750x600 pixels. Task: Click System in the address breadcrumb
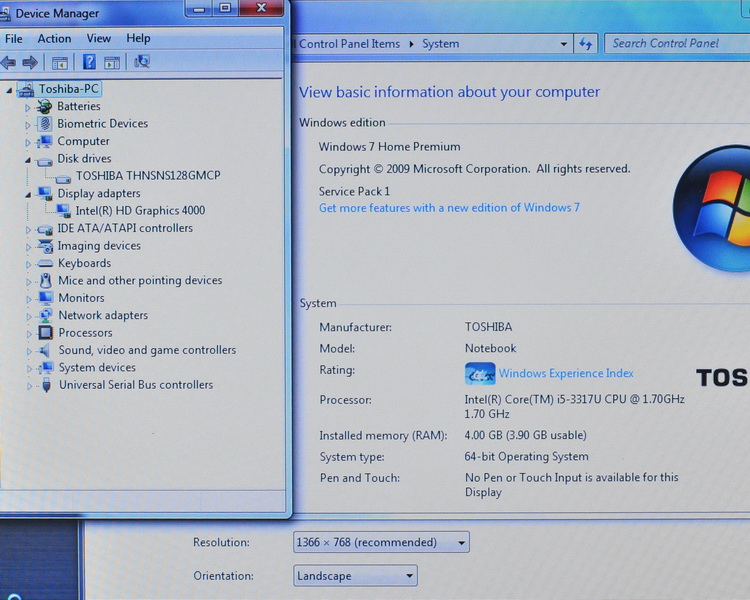coord(441,44)
